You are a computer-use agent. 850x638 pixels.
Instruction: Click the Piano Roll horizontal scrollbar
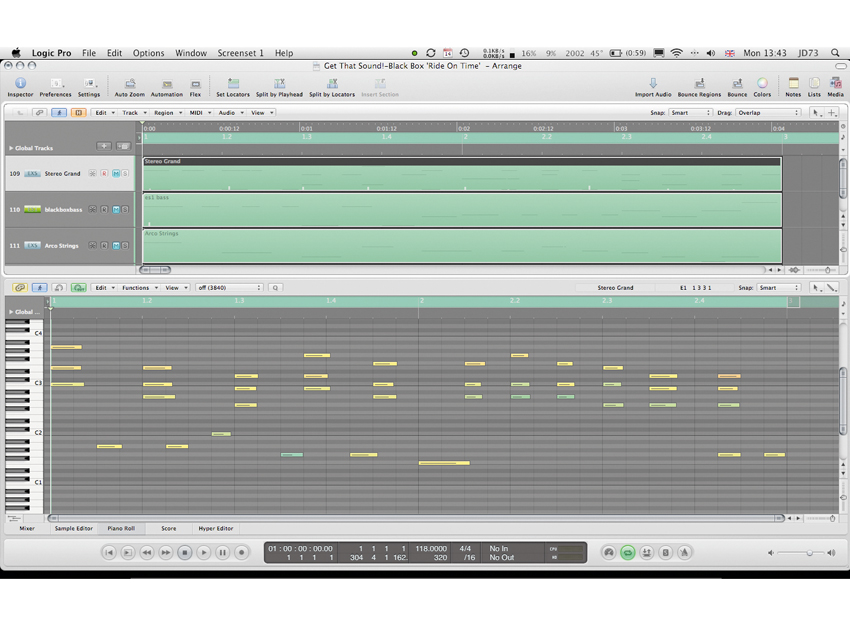coord(416,518)
